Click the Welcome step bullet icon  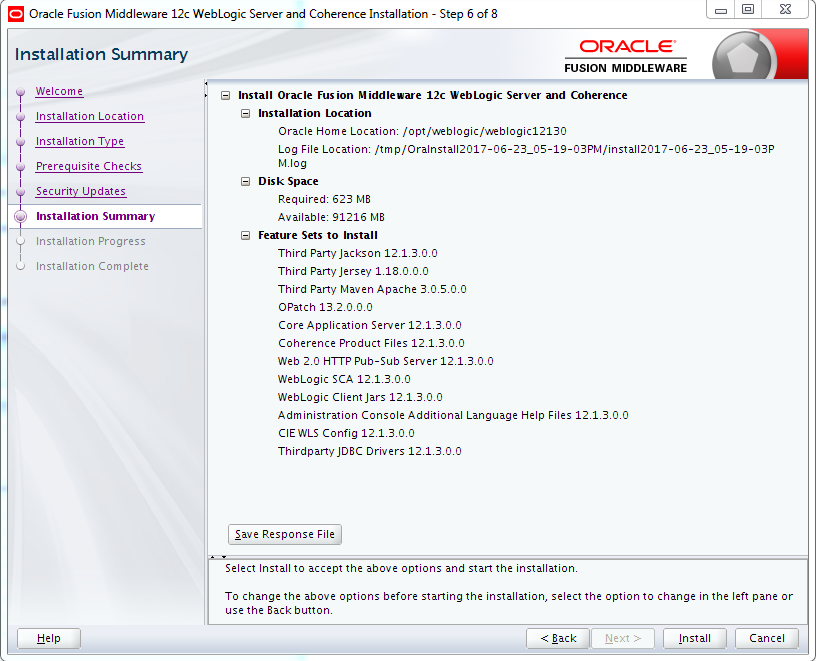20,92
